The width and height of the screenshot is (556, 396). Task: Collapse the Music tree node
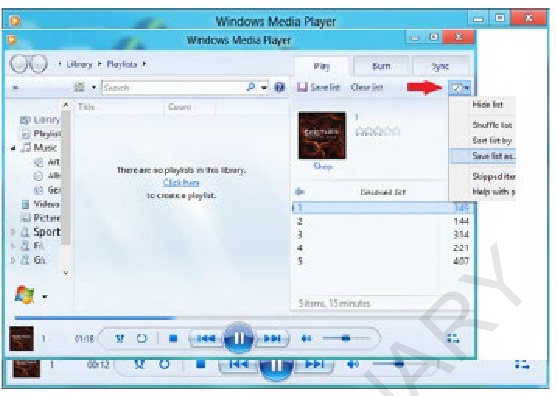tap(13, 148)
